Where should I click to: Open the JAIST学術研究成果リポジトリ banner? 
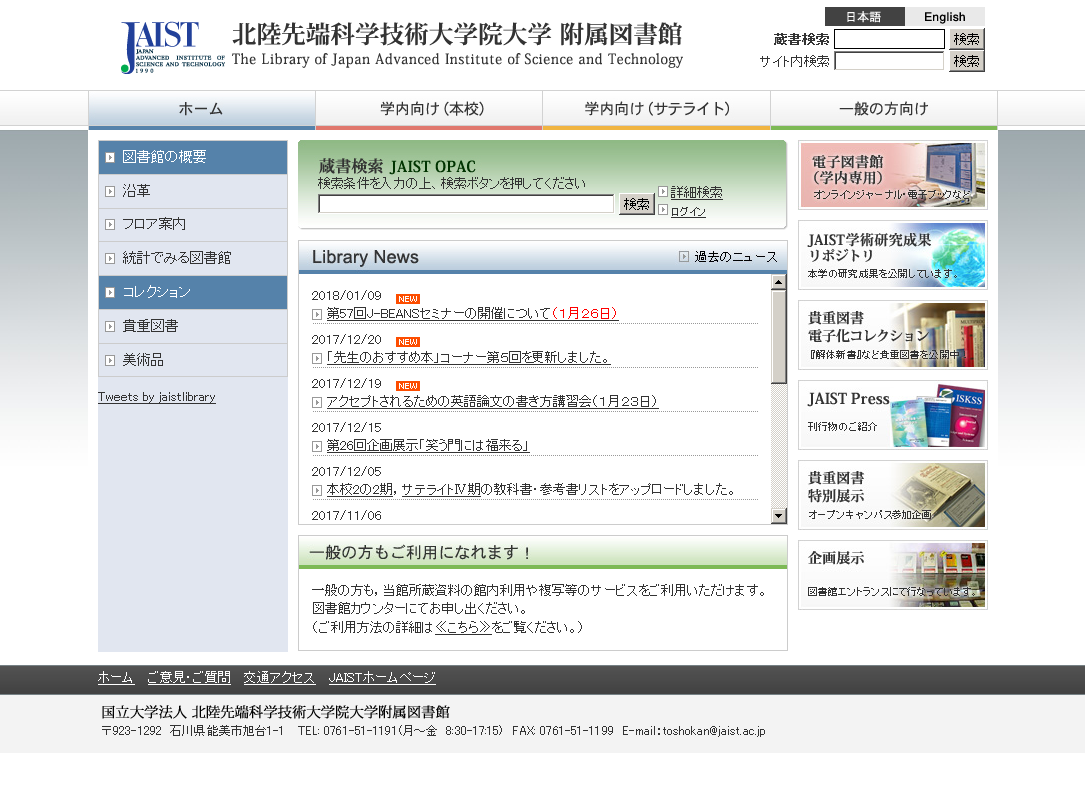click(893, 255)
